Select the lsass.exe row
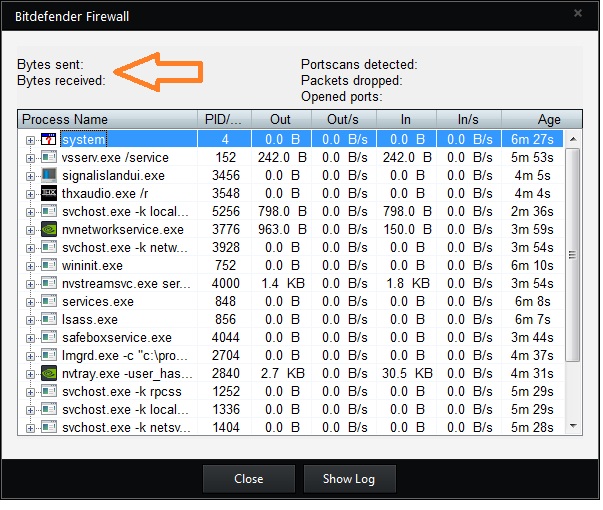 tap(290, 320)
